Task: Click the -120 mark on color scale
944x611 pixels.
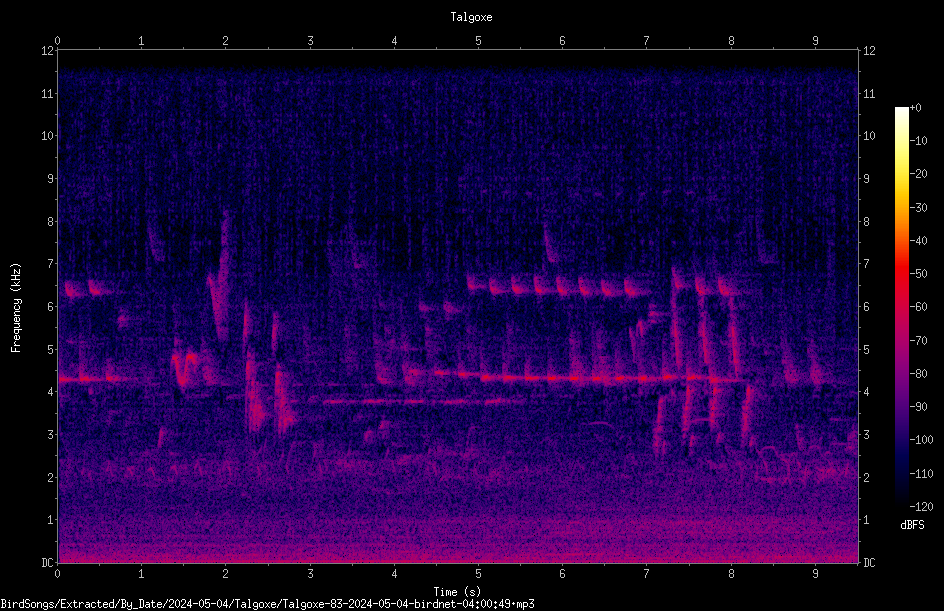Action: [921, 506]
